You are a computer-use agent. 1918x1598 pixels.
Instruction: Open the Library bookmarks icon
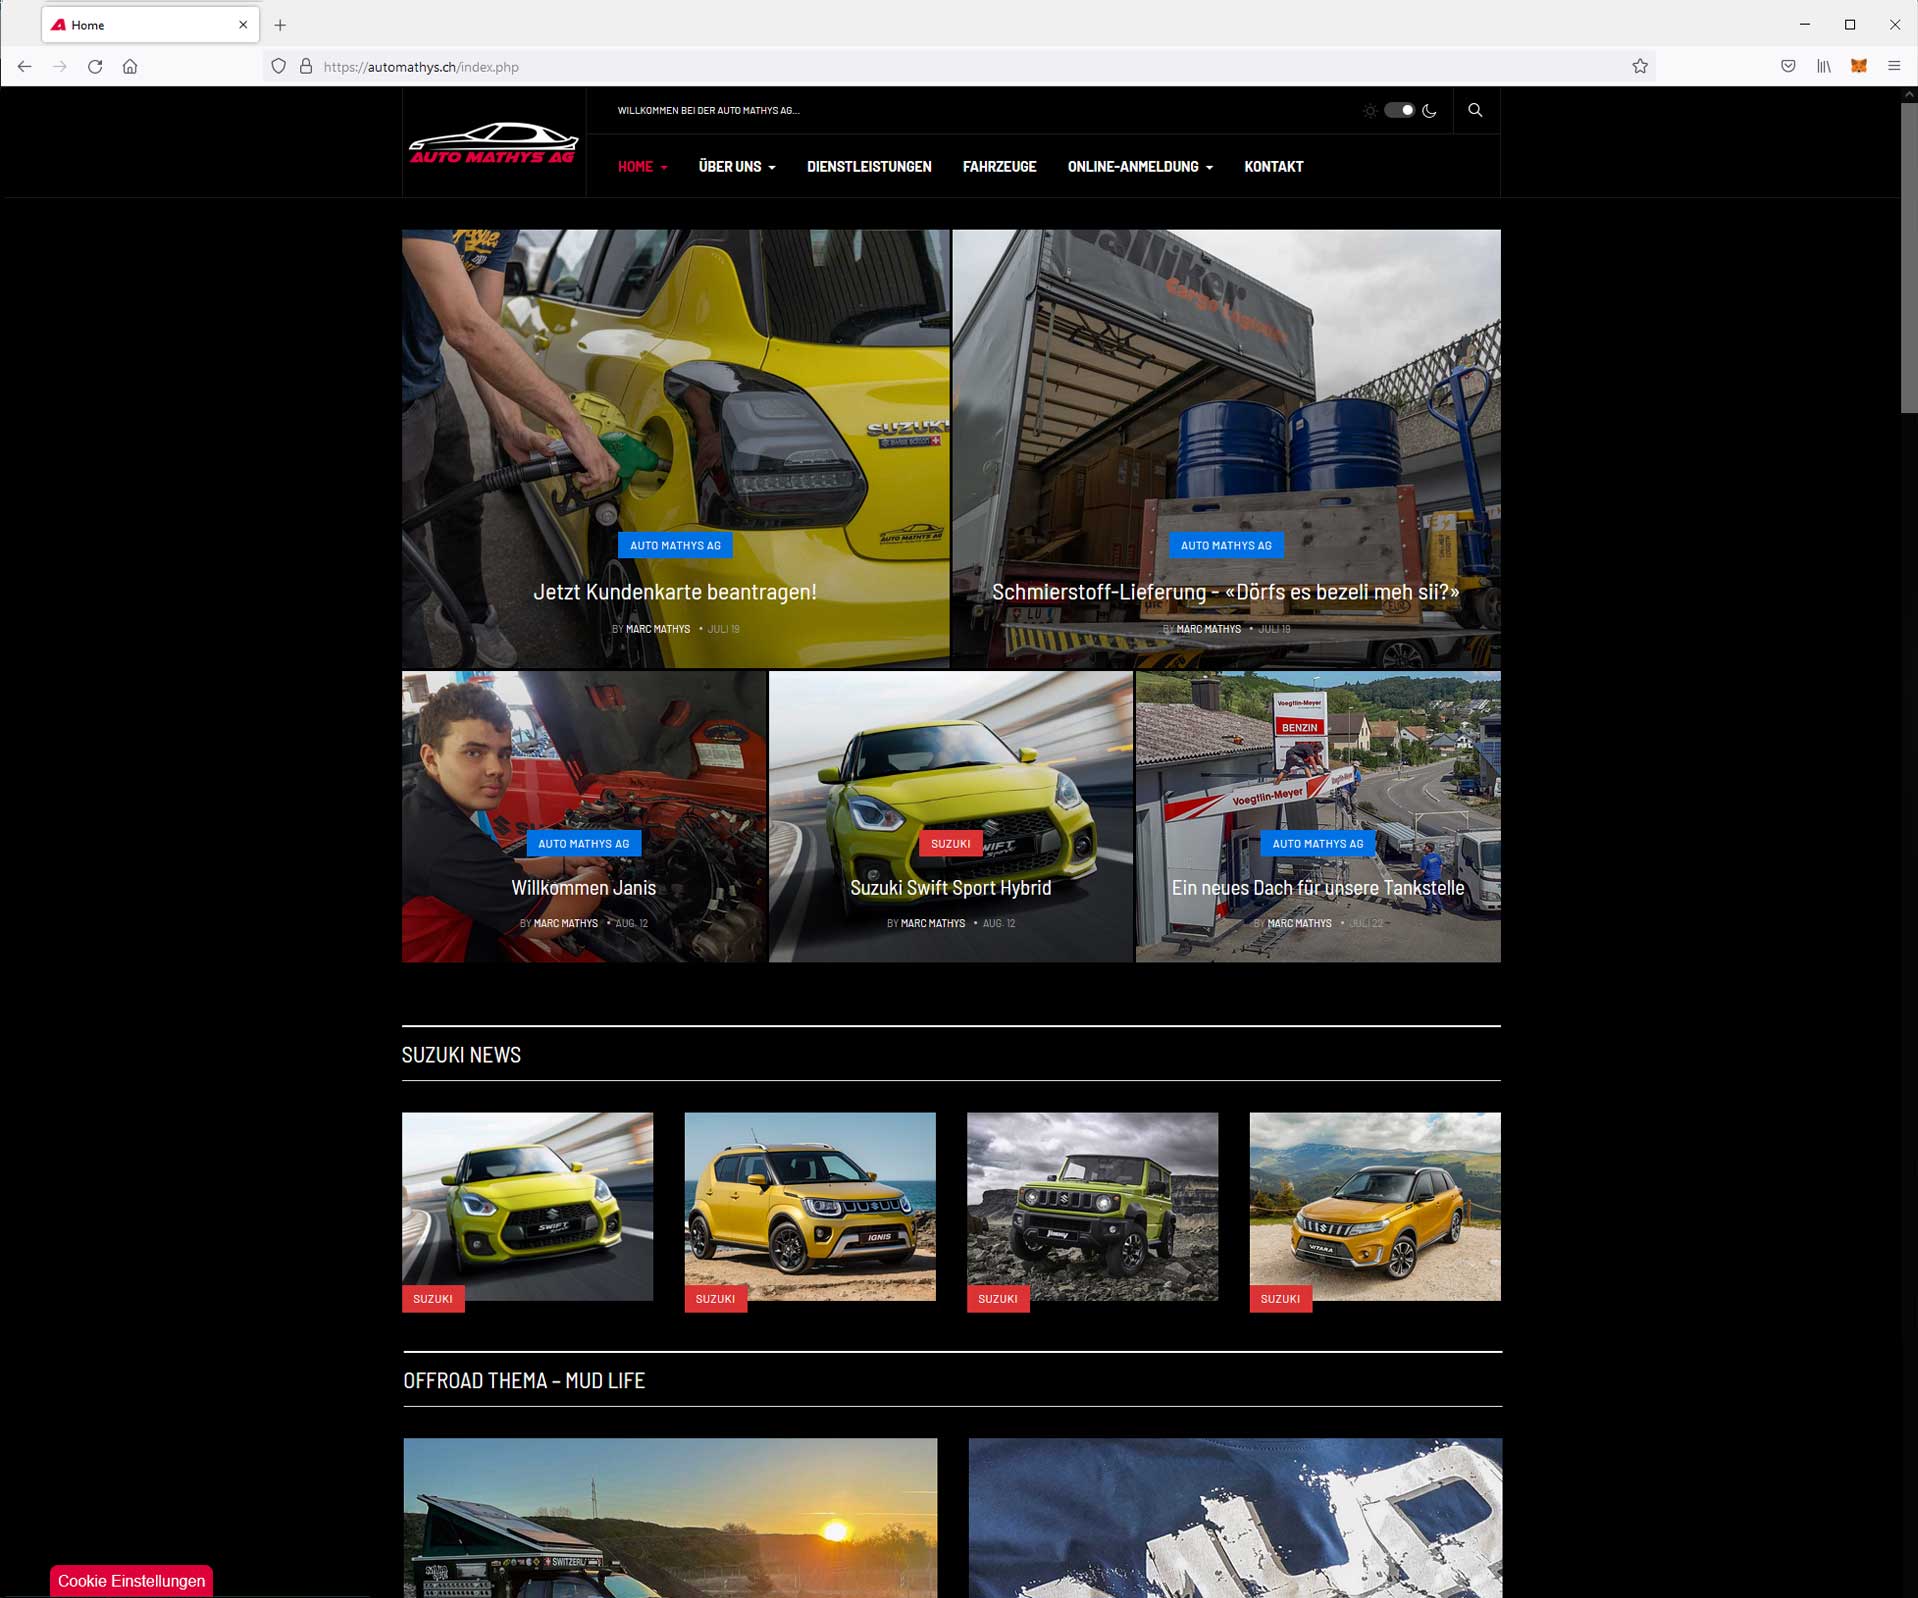point(1824,67)
